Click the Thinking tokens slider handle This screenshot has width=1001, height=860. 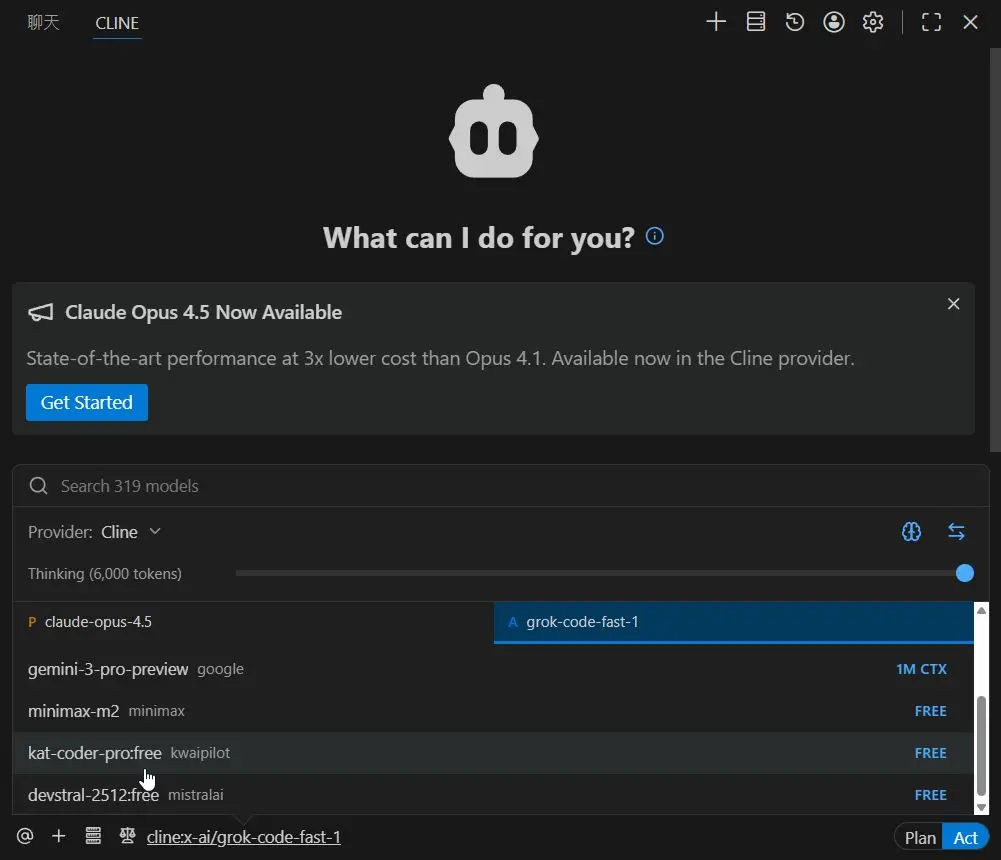(x=964, y=573)
